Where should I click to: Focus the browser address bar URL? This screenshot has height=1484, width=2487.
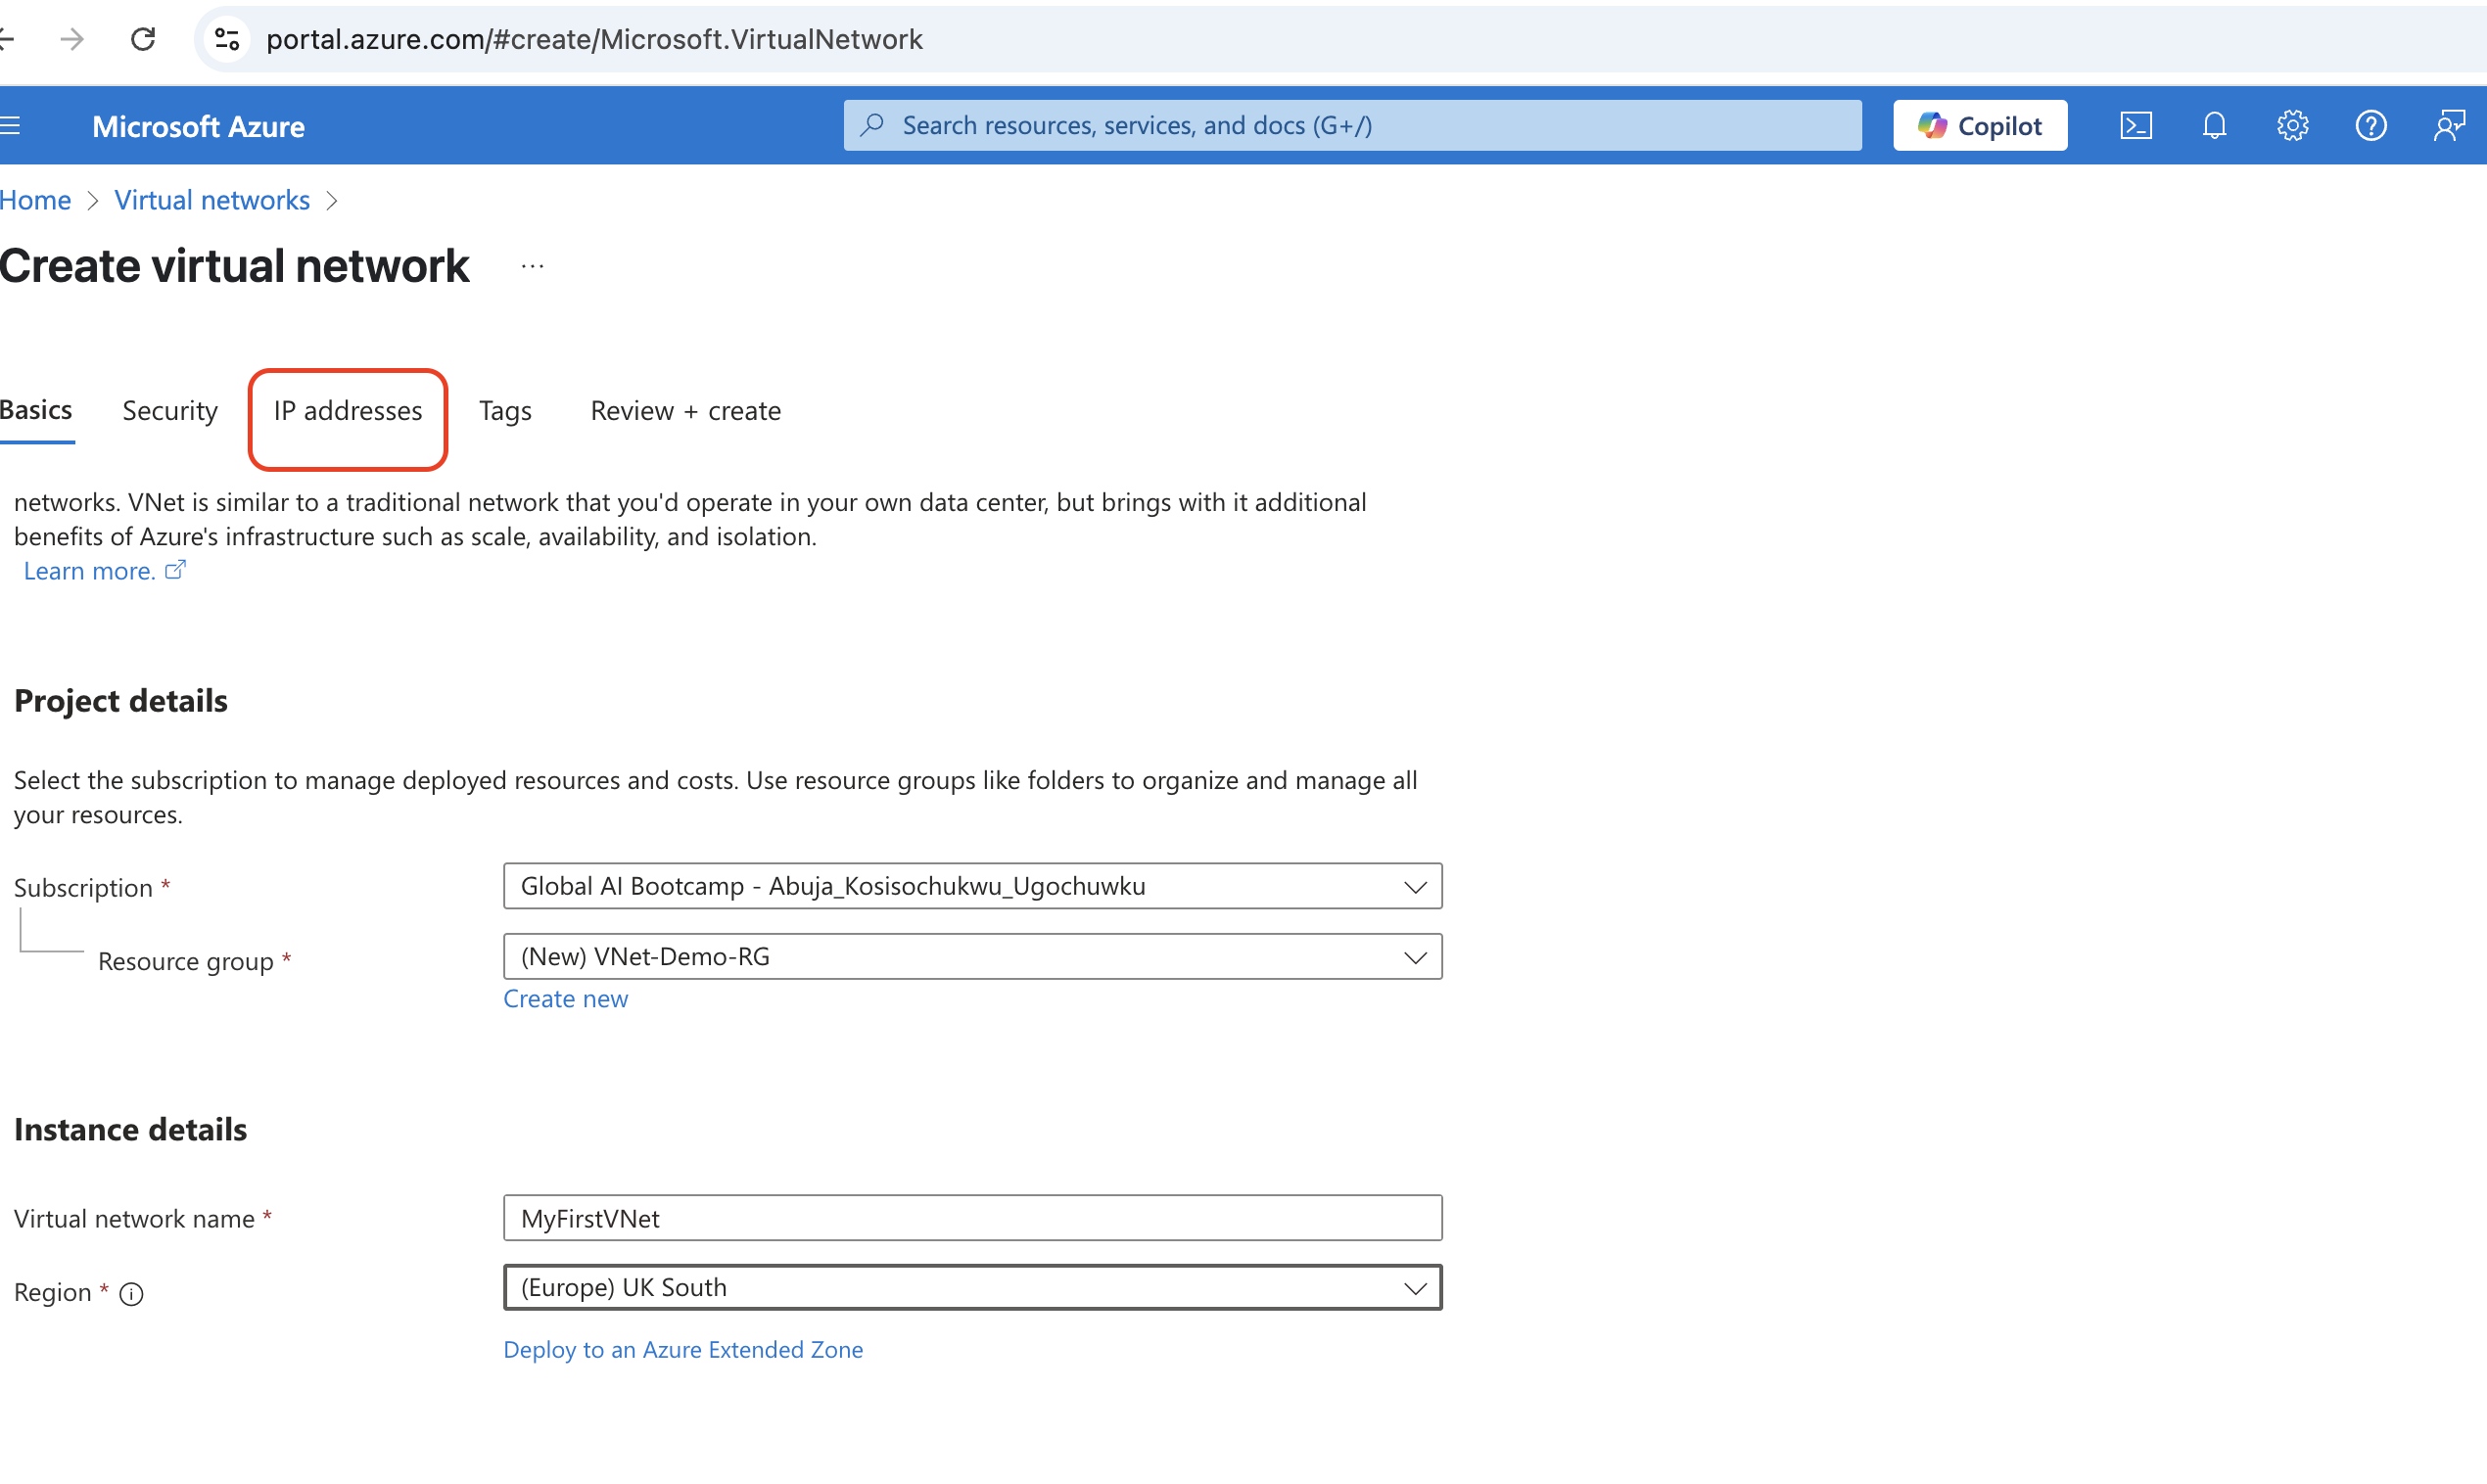(x=594, y=39)
